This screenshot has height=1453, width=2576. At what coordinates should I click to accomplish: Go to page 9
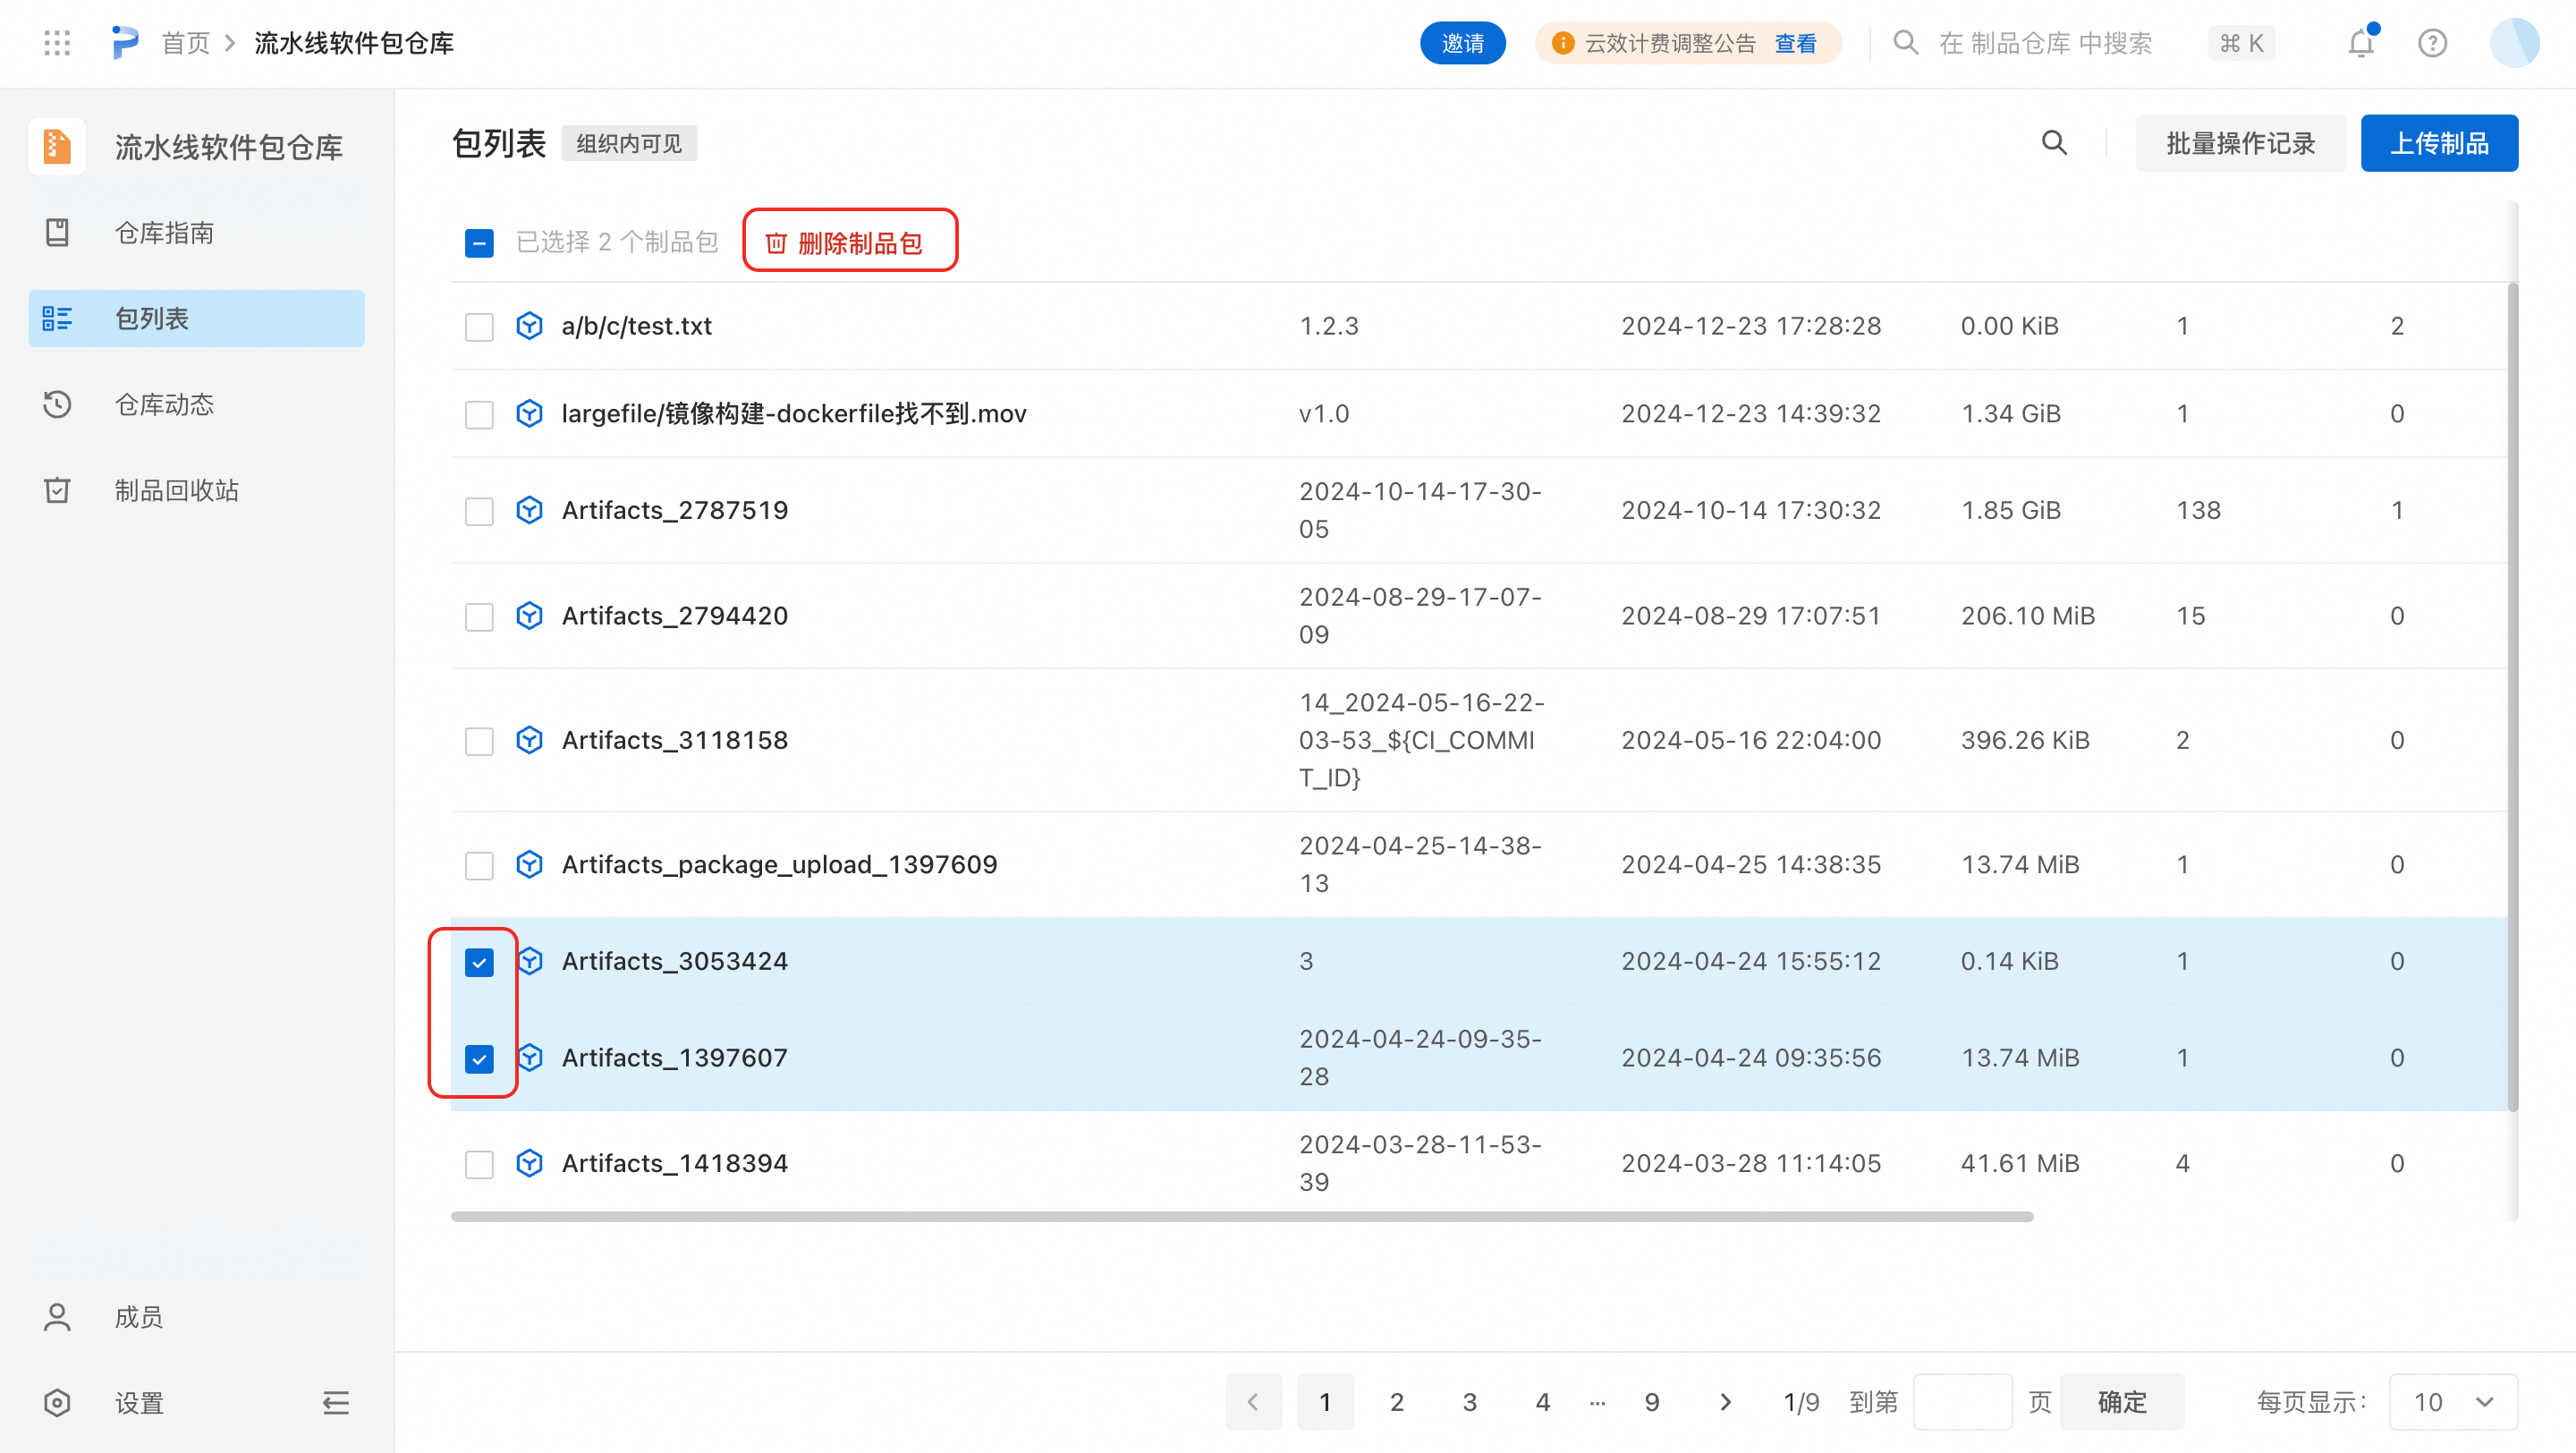(x=1652, y=1402)
